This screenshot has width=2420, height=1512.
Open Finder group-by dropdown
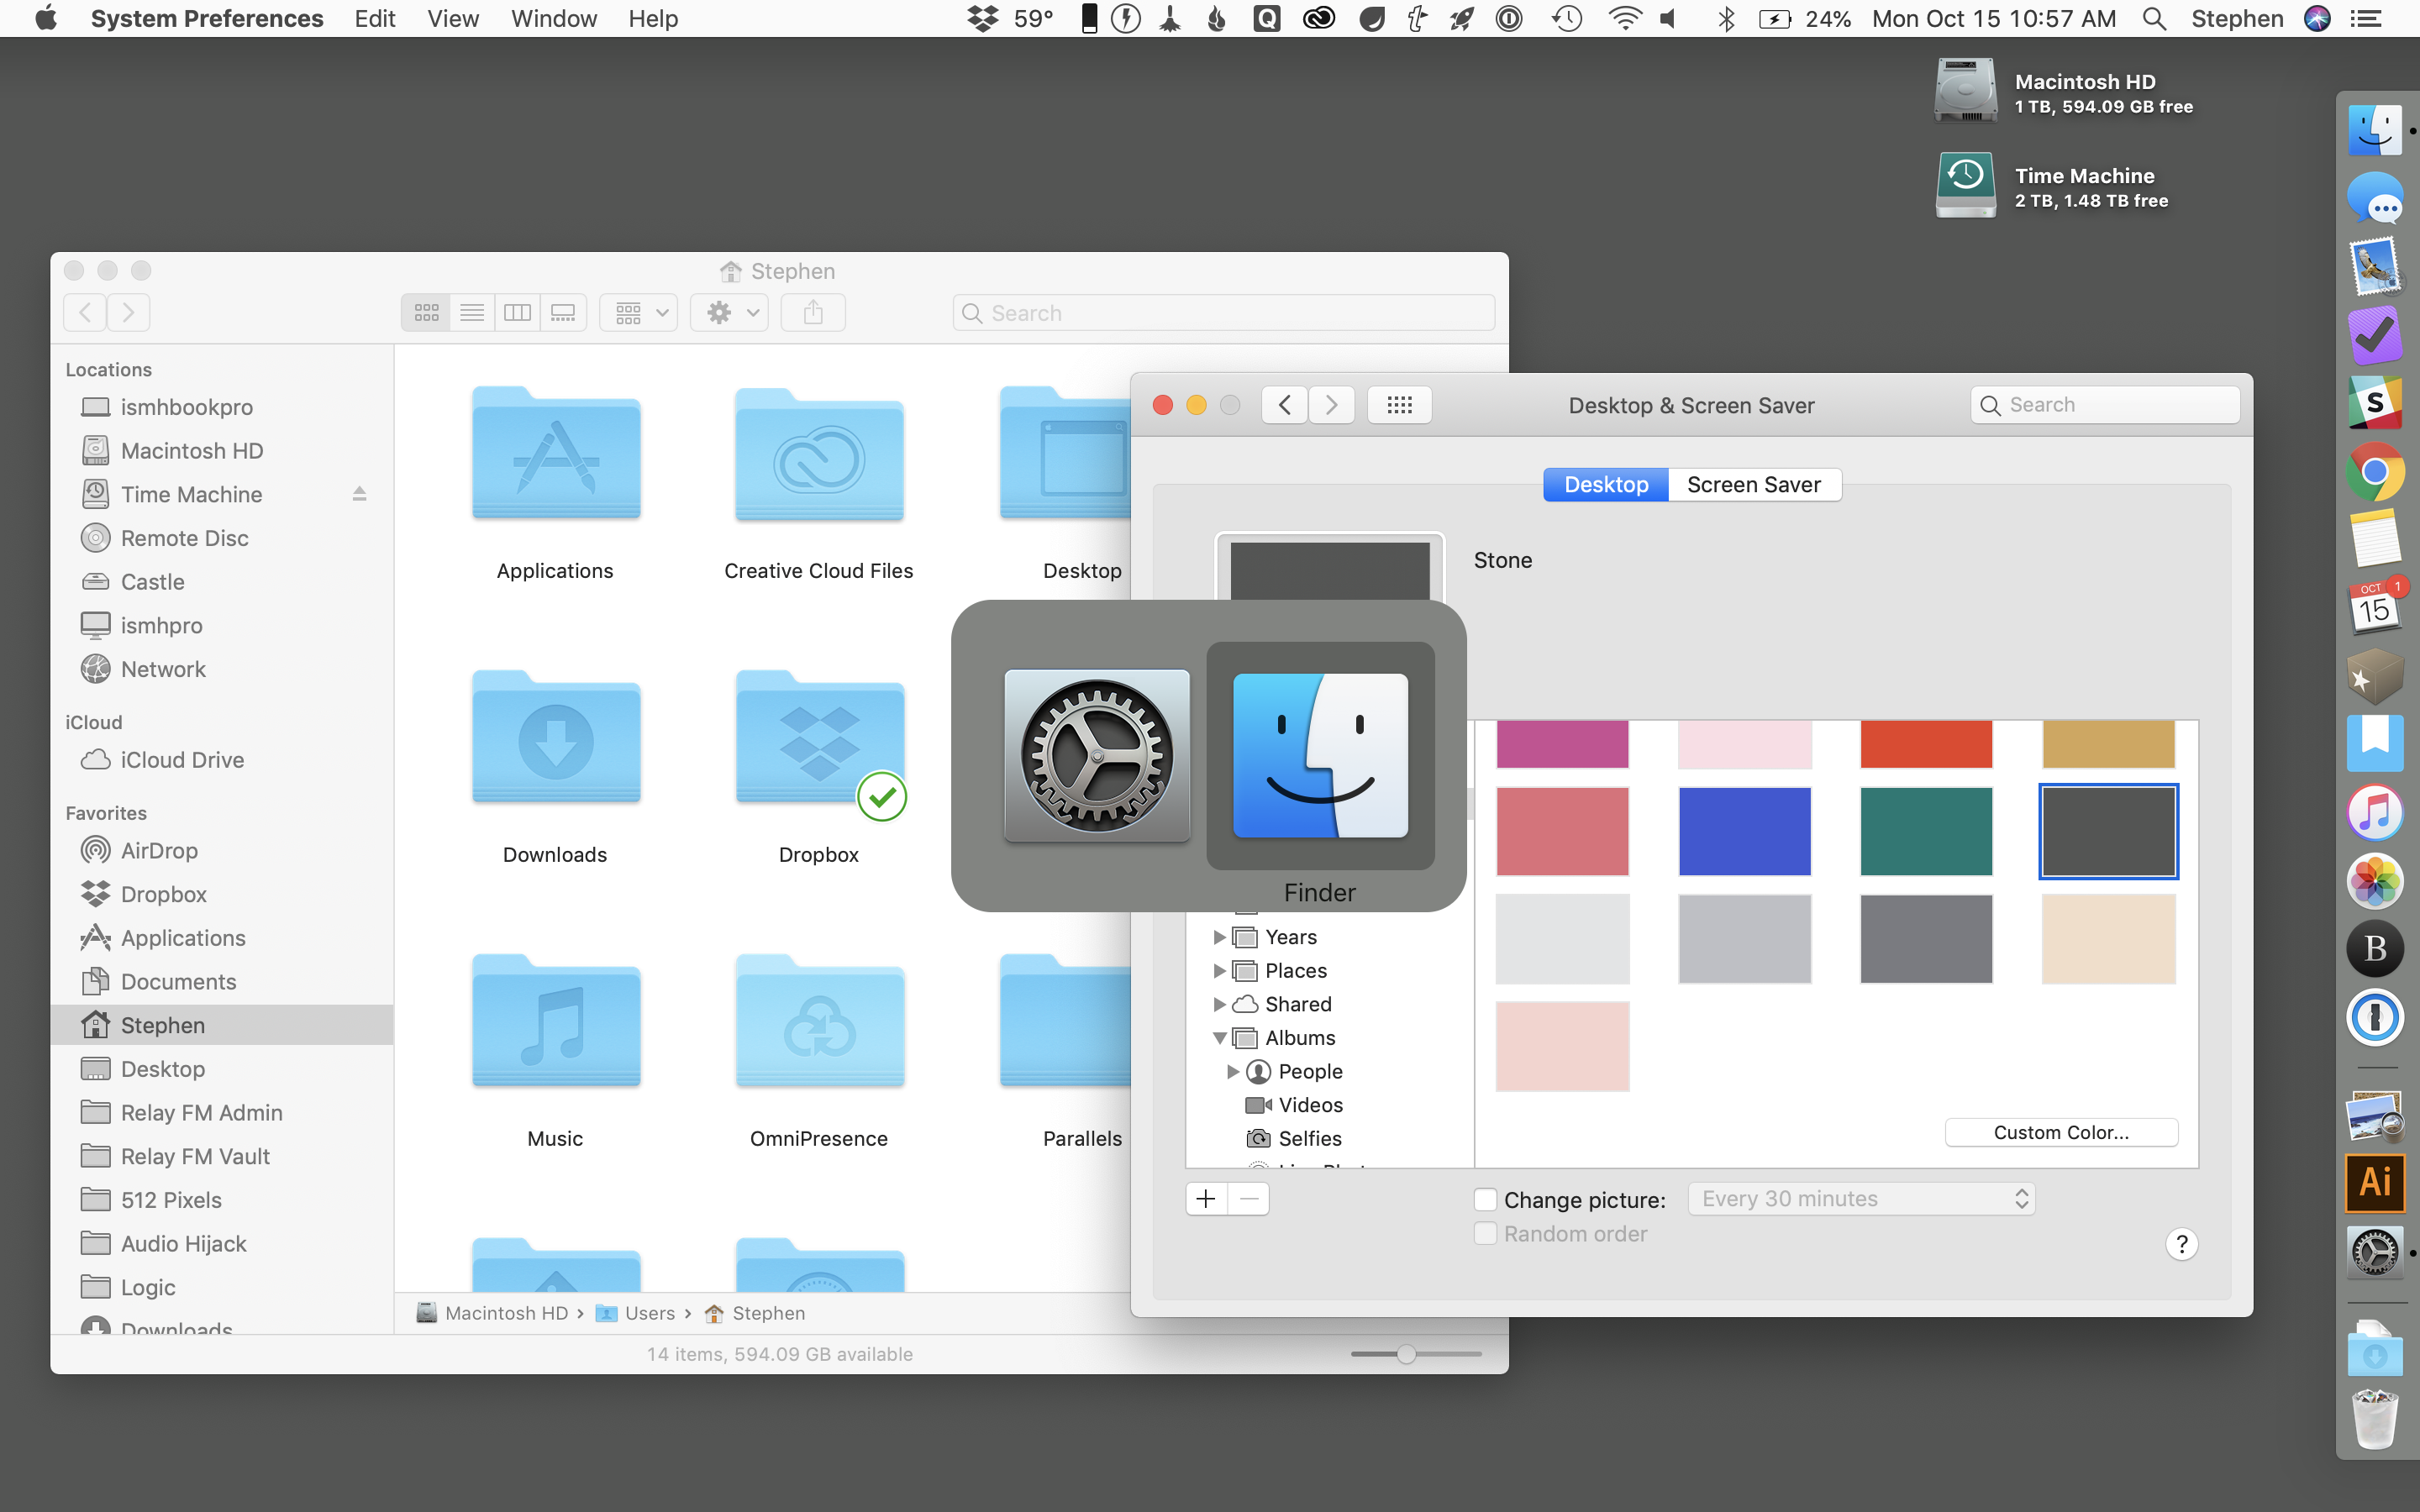pyautogui.click(x=639, y=313)
